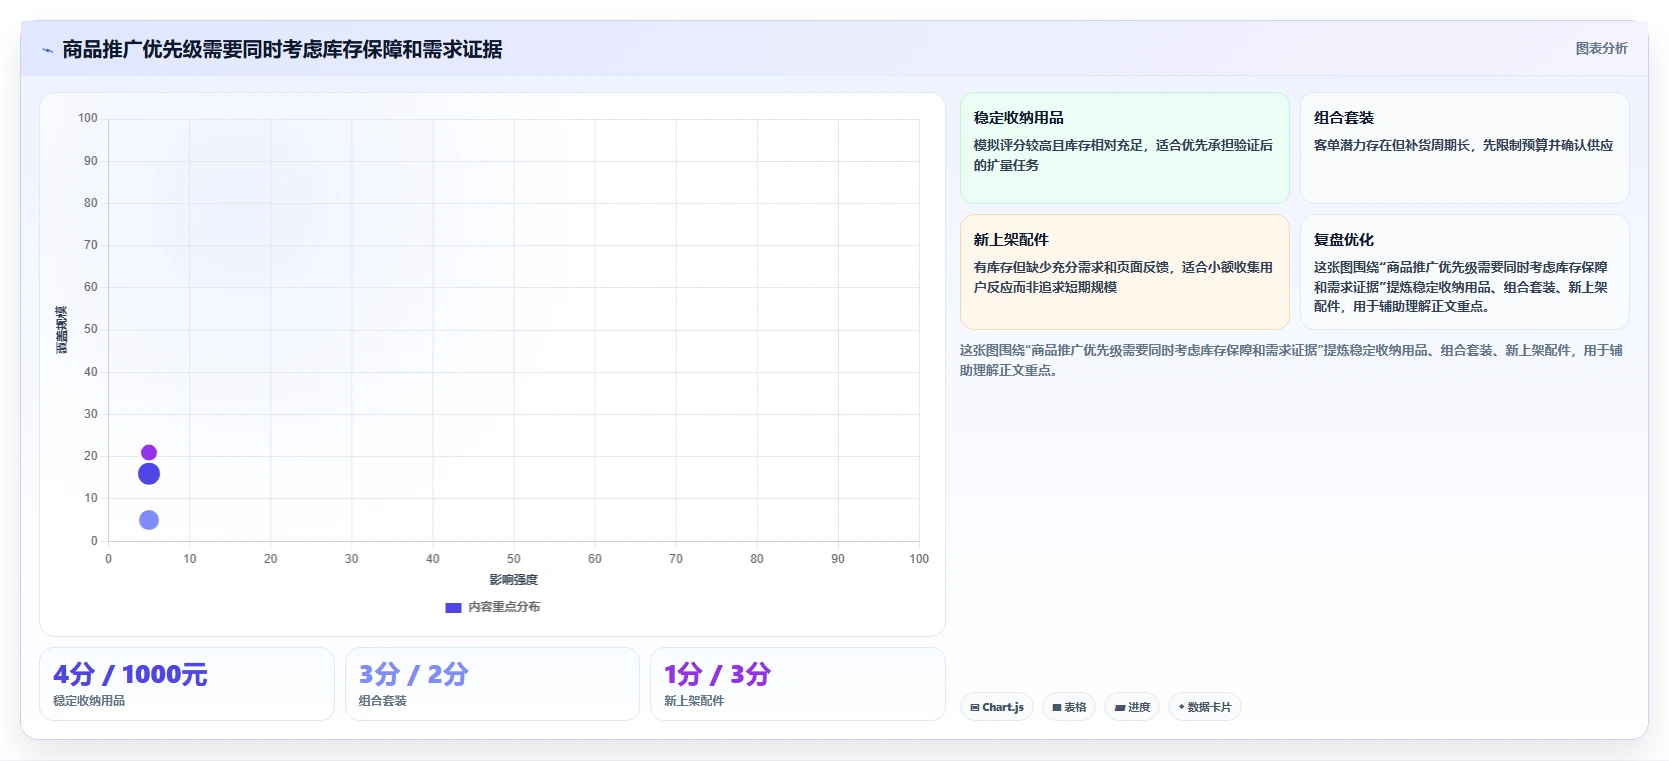
Task: Click description starting 模拟评分较高且库存相对充足
Action: (x=1123, y=155)
